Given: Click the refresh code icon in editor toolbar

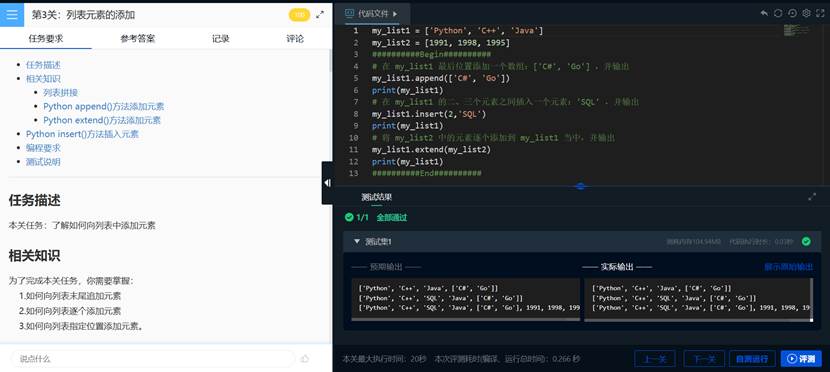Looking at the screenshot, I should click(x=778, y=13).
